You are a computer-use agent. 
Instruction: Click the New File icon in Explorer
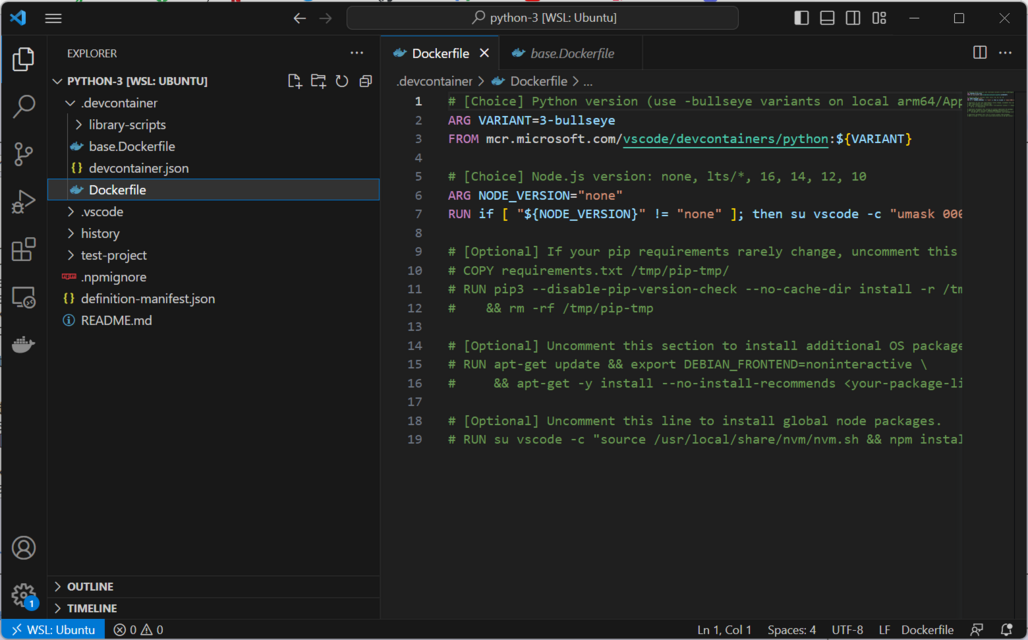(x=295, y=81)
